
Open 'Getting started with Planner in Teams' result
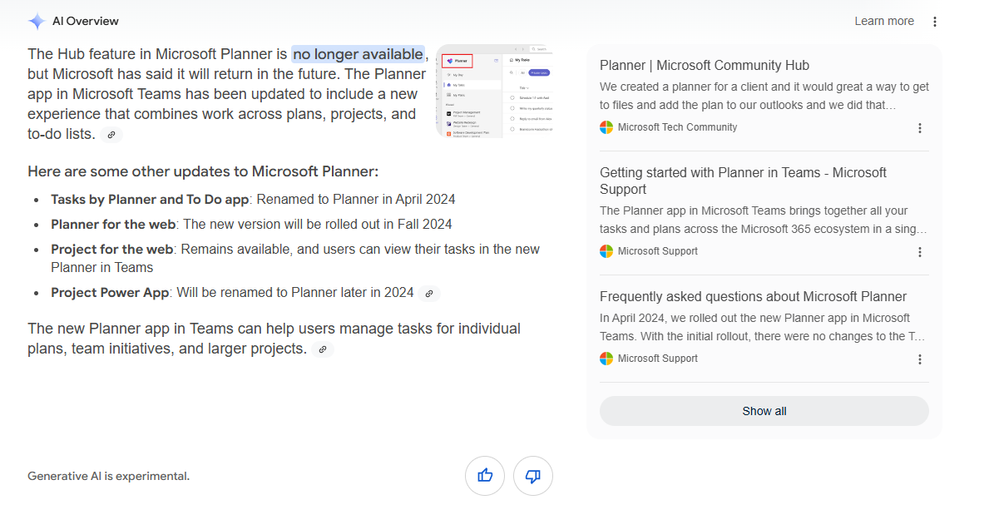(743, 180)
